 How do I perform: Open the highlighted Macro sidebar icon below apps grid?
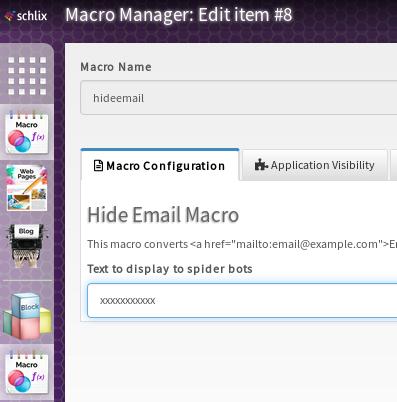tap(27, 132)
